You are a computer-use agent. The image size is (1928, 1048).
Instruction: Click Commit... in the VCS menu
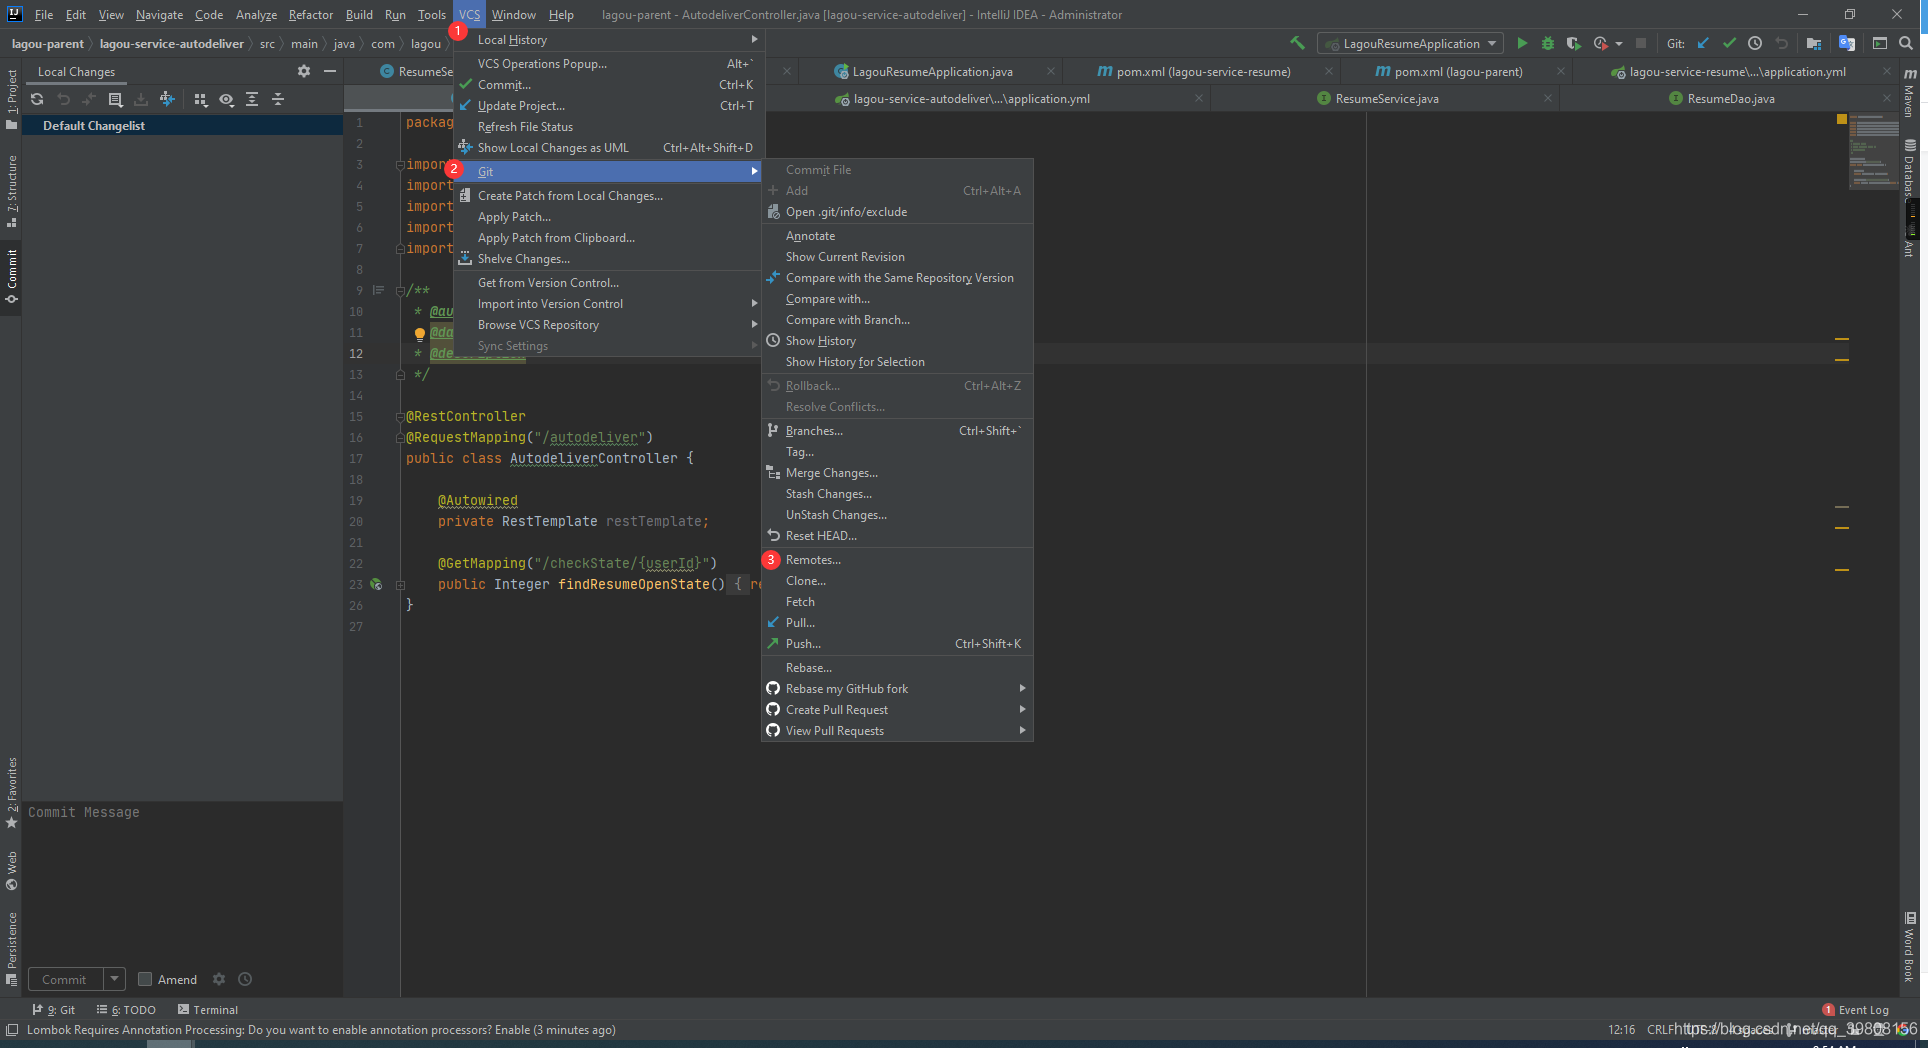pos(609,85)
